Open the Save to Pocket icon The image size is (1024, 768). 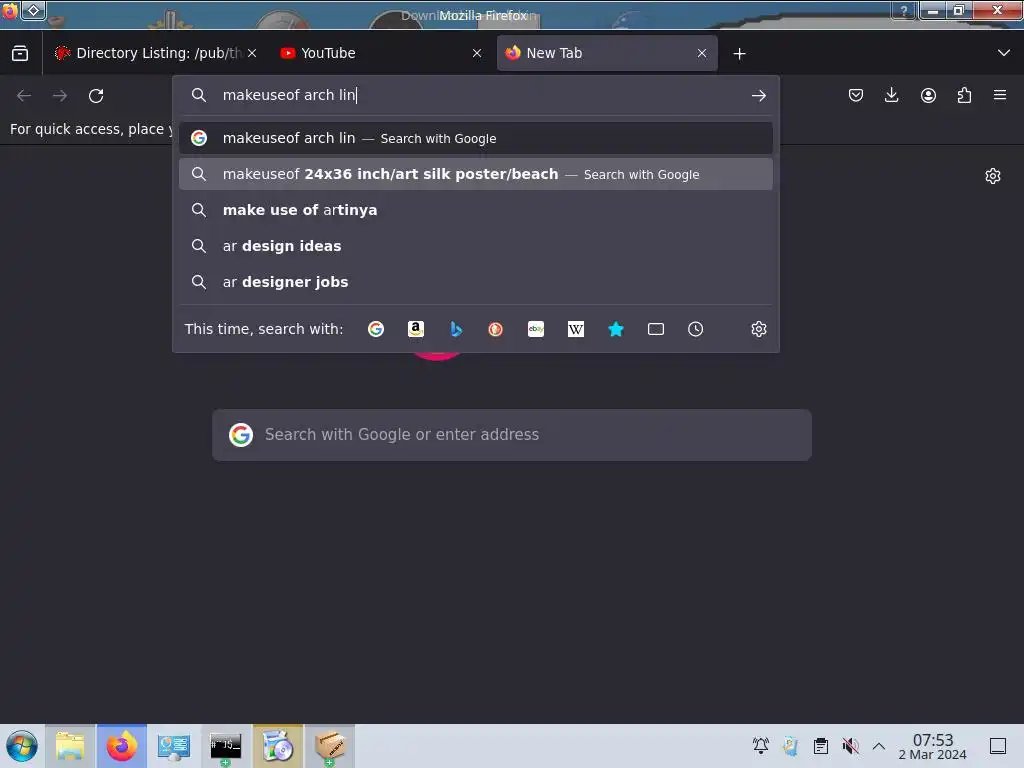856,96
